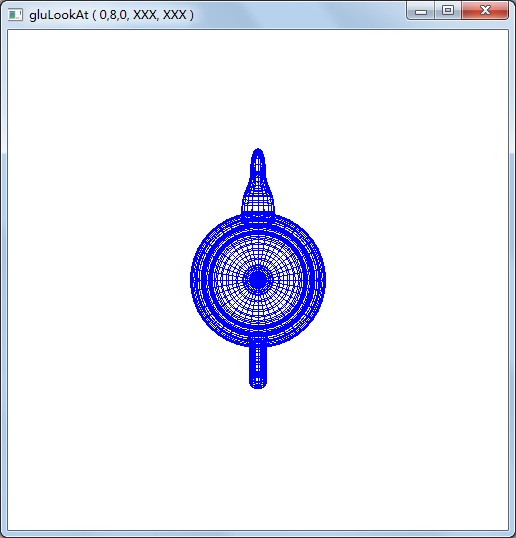Minimize the gluLookAt window

pos(421,11)
